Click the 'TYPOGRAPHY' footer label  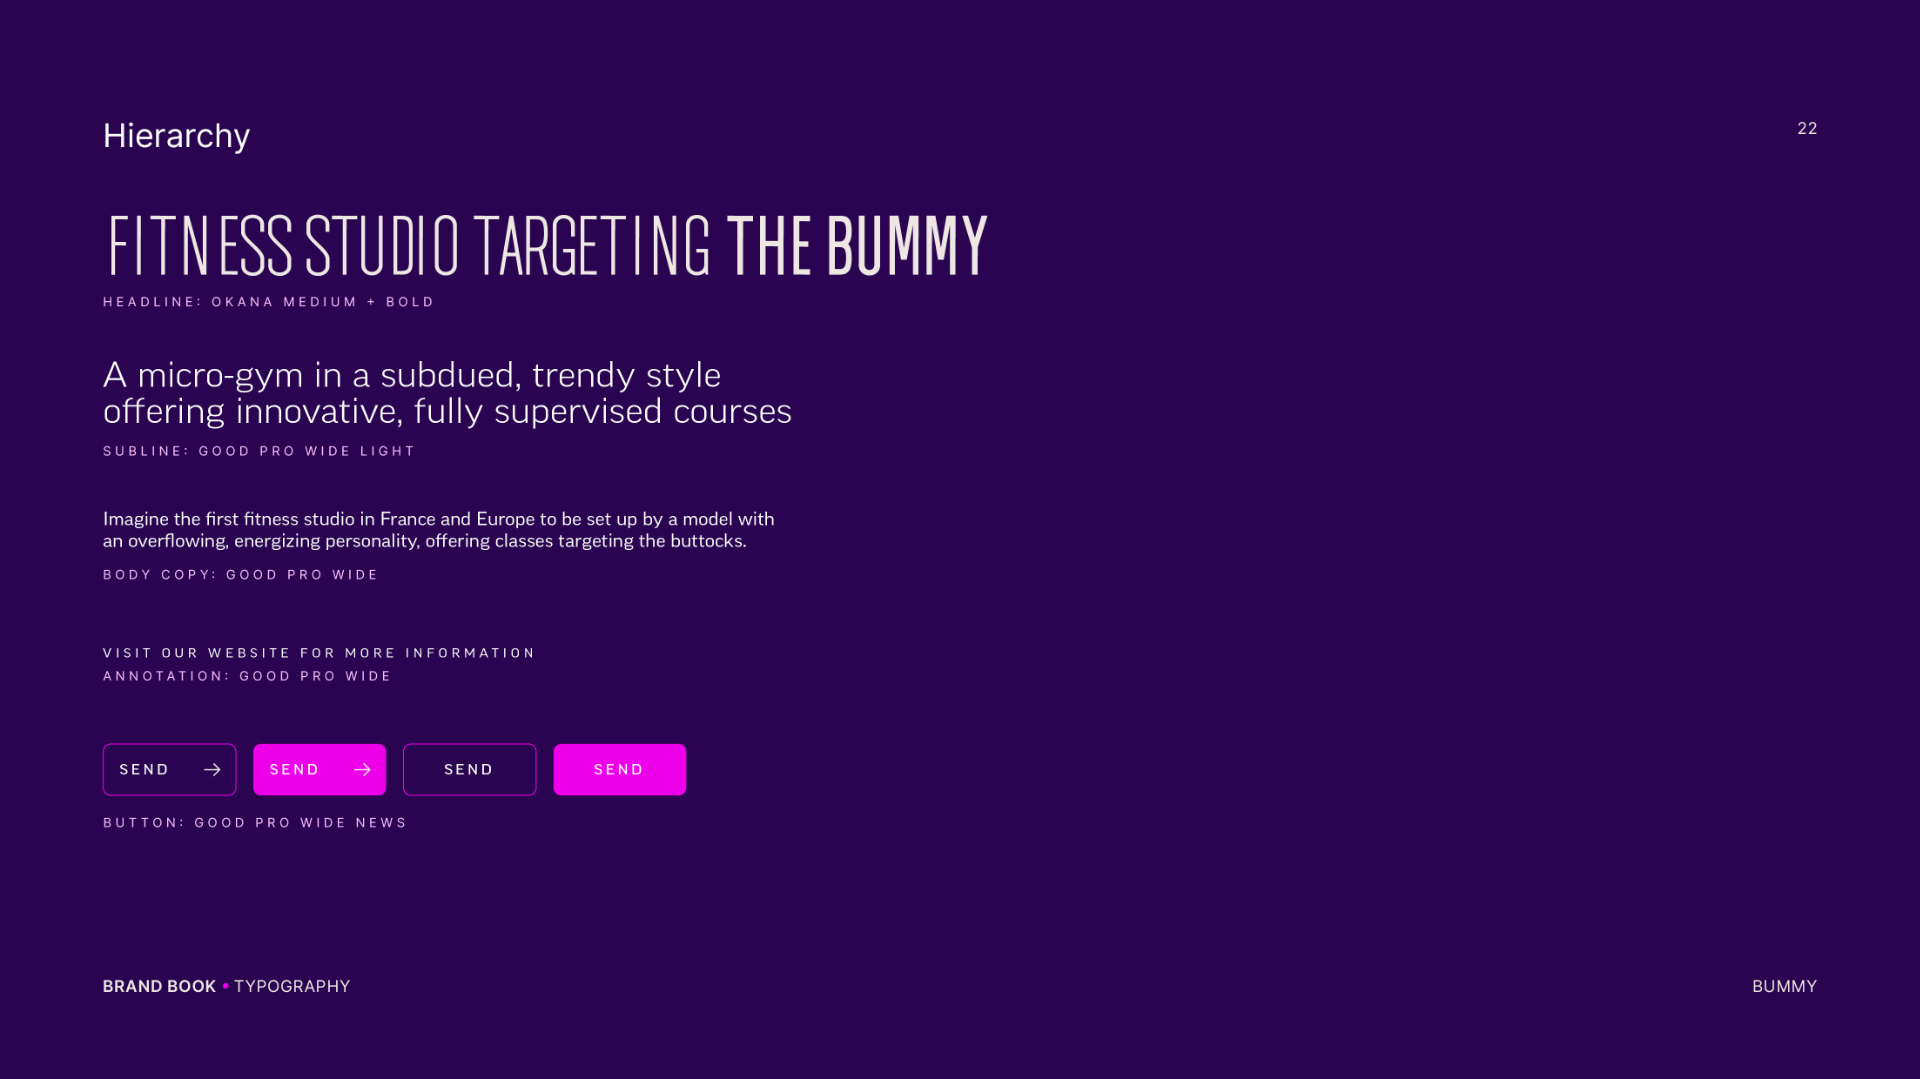pos(292,986)
